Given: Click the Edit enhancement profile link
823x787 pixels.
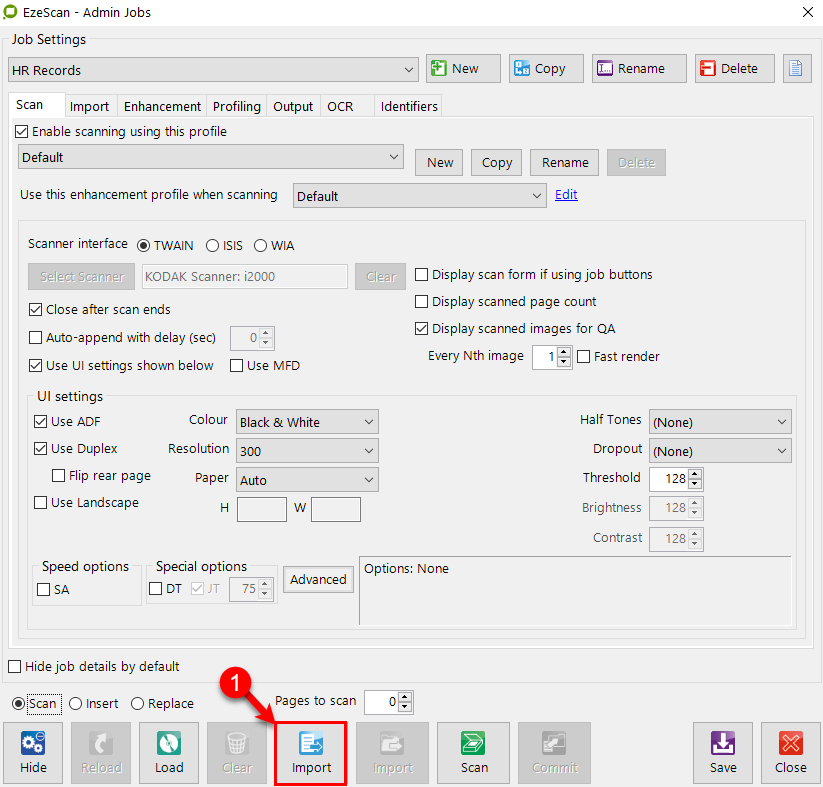Looking at the screenshot, I should 566,195.
